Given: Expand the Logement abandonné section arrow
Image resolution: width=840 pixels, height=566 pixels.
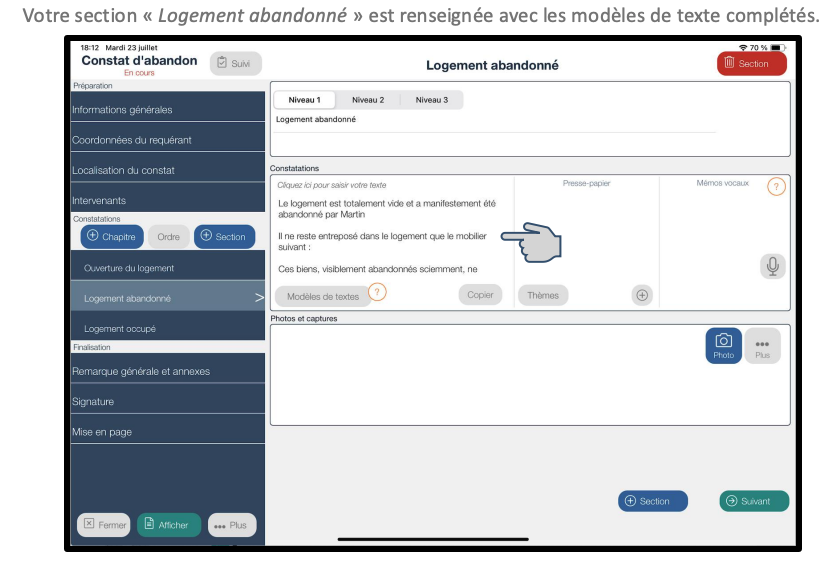Looking at the screenshot, I should coord(259,298).
